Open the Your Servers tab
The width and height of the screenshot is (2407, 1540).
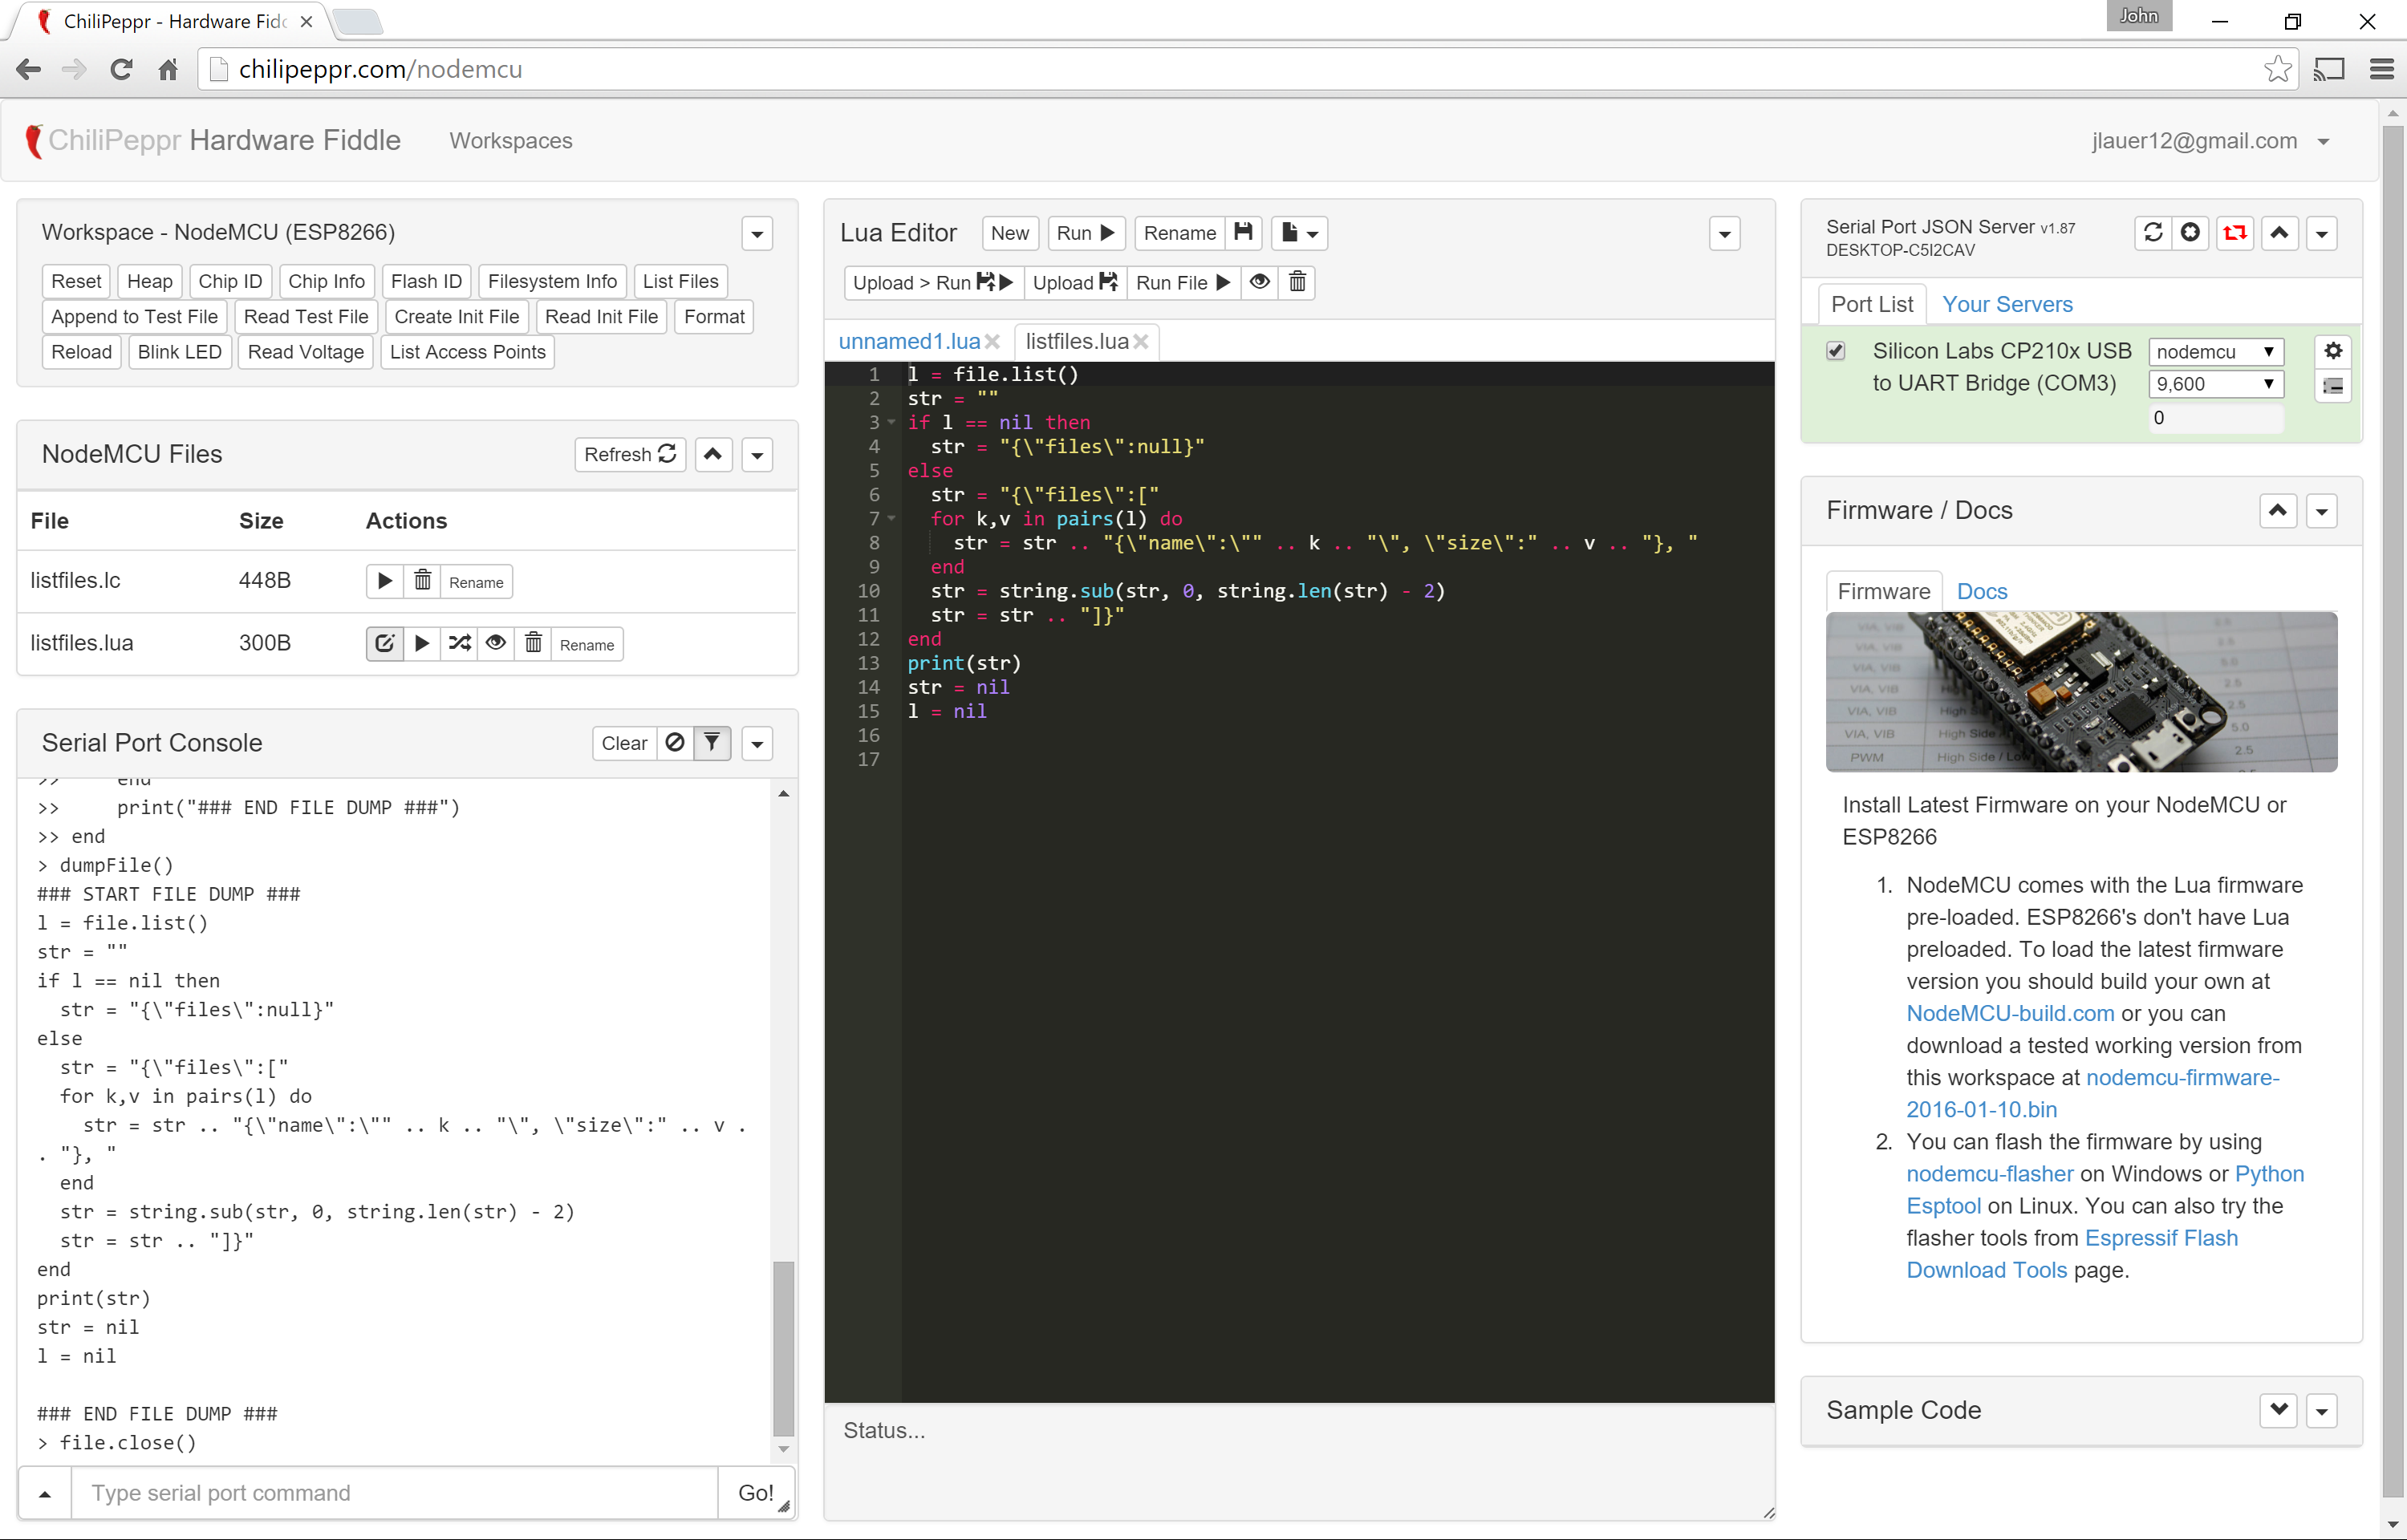click(x=2006, y=305)
